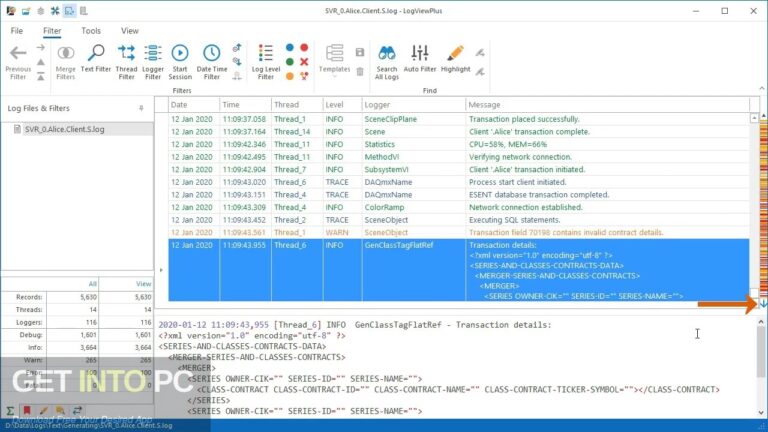Select the Filter ribbon tab
This screenshot has height=432, width=768.
[x=52, y=31]
